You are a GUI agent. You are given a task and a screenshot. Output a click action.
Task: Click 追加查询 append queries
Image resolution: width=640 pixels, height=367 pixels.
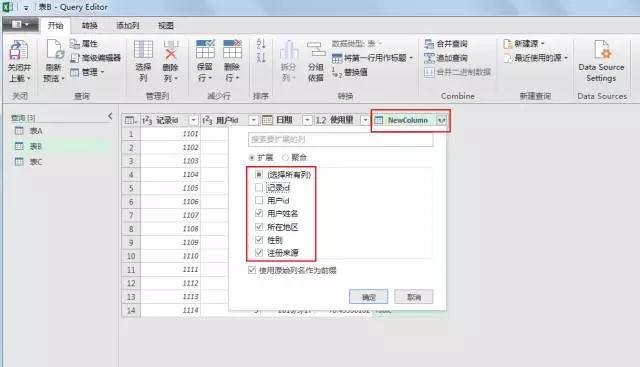click(x=446, y=58)
